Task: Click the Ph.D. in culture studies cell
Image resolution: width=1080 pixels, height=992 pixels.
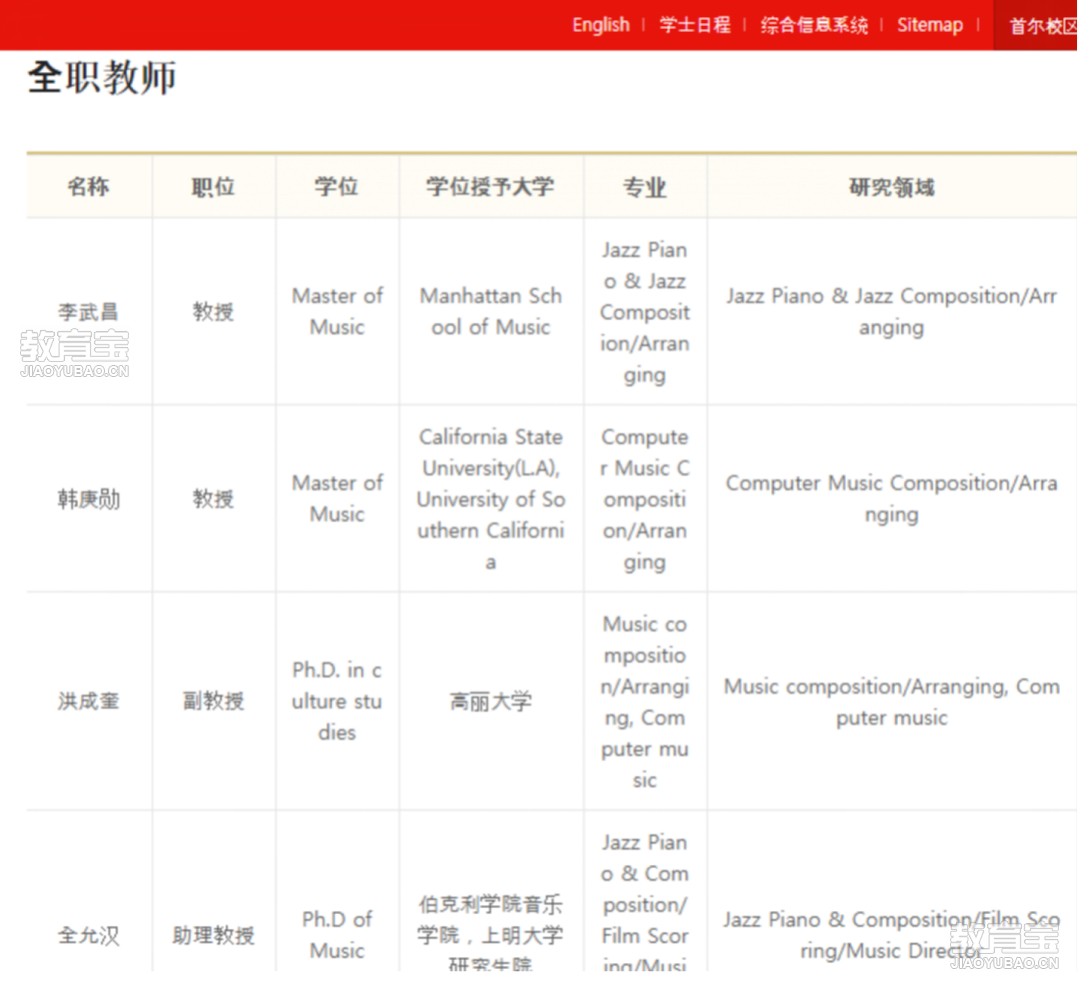Action: click(337, 701)
